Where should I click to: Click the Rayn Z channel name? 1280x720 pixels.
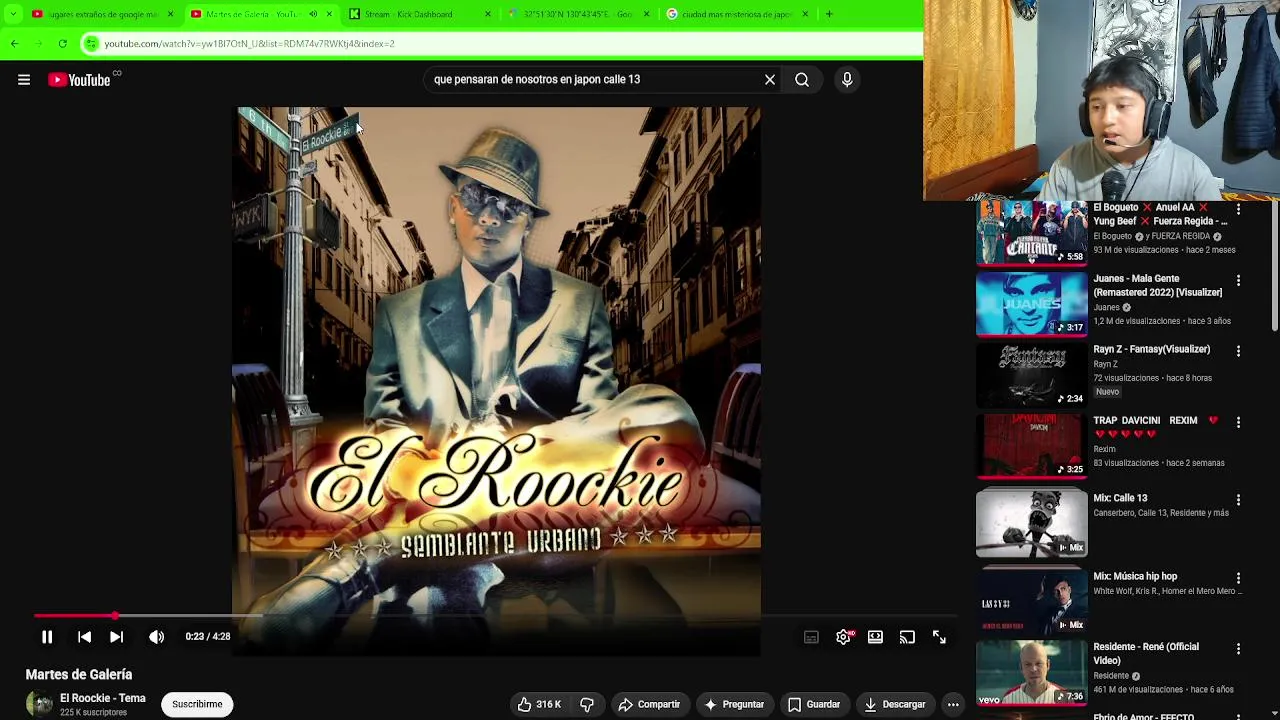pos(1105,364)
